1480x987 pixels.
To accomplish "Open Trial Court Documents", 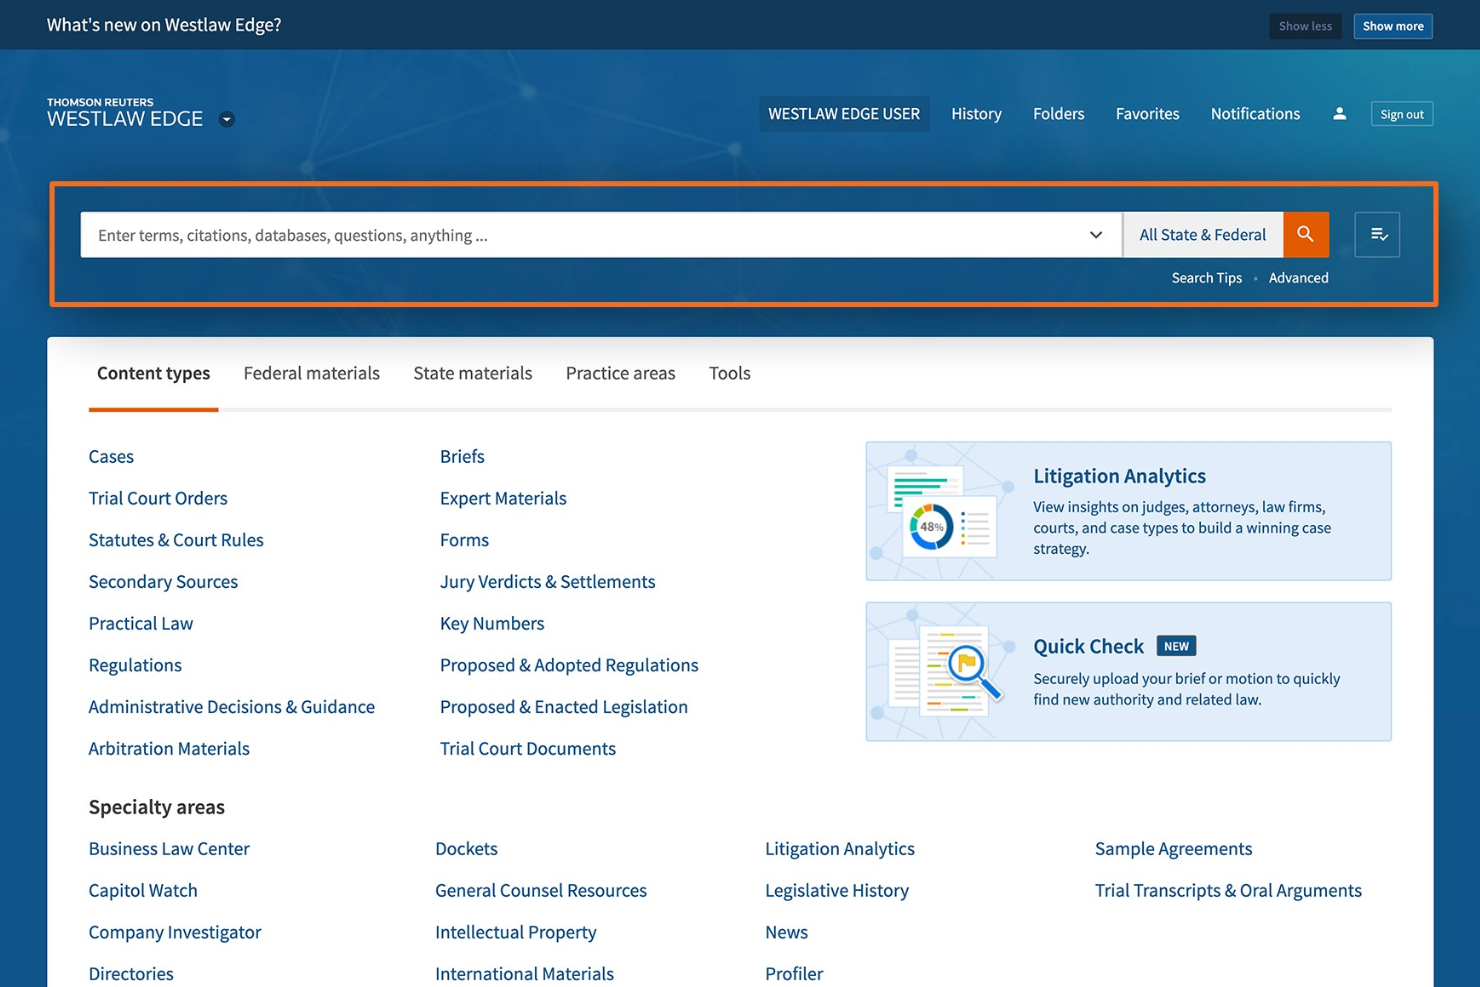I will pyautogui.click(x=528, y=749).
